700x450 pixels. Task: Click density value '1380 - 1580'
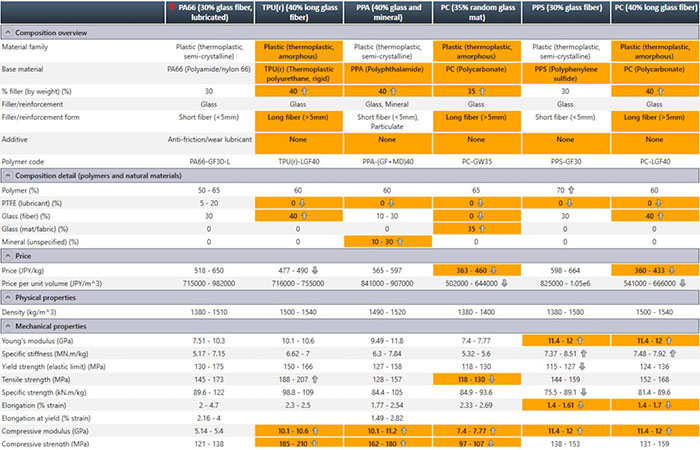(x=565, y=312)
